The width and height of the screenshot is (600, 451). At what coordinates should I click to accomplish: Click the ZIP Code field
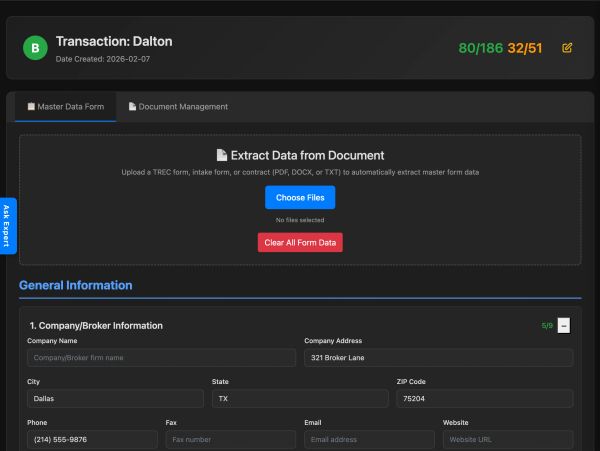coord(485,399)
